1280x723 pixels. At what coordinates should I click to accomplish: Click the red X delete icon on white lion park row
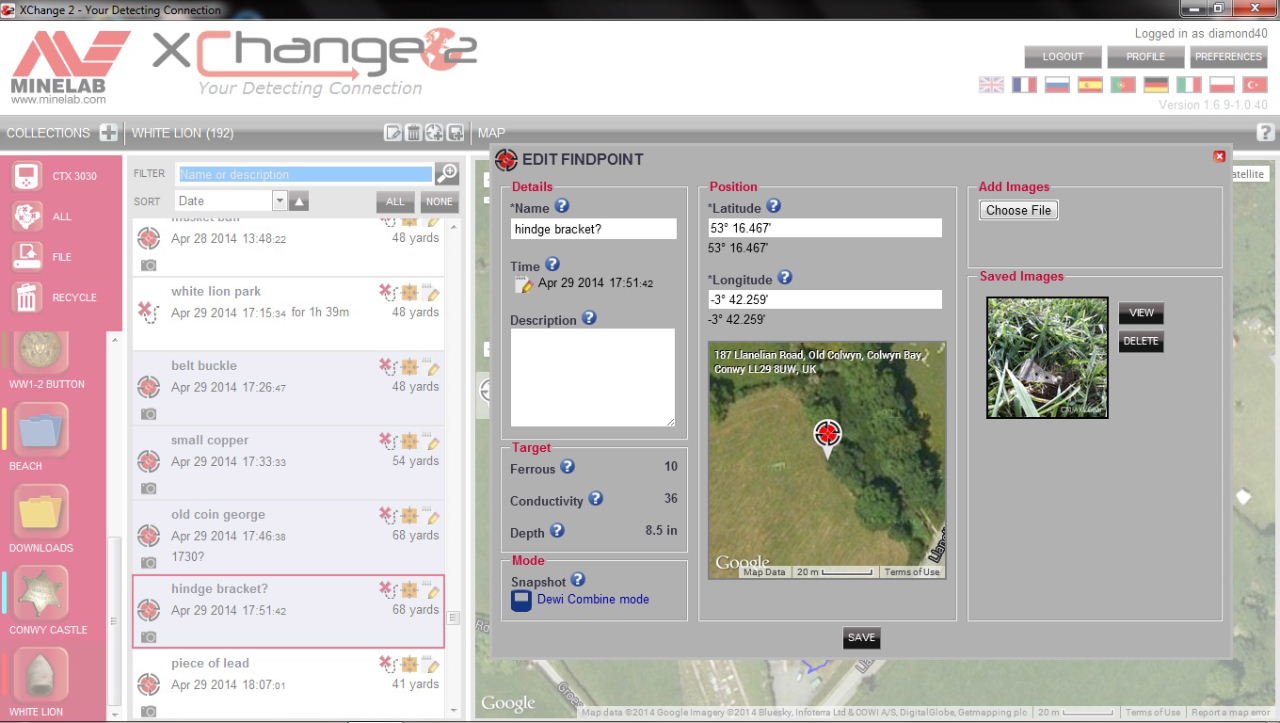pyautogui.click(x=388, y=292)
